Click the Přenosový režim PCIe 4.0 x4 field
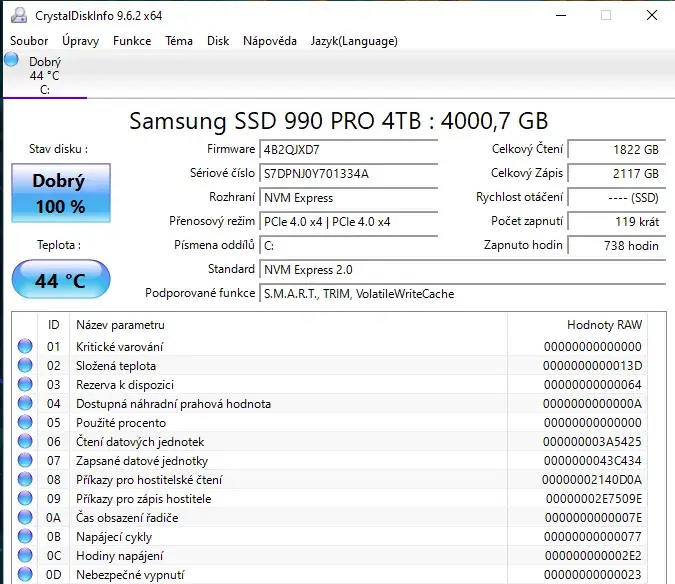The image size is (675, 584). tap(349, 222)
